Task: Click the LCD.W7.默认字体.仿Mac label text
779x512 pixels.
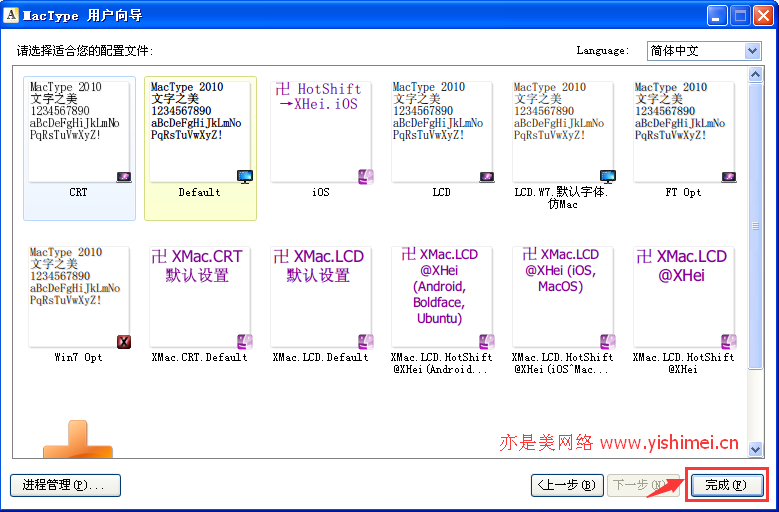Action: 562,198
